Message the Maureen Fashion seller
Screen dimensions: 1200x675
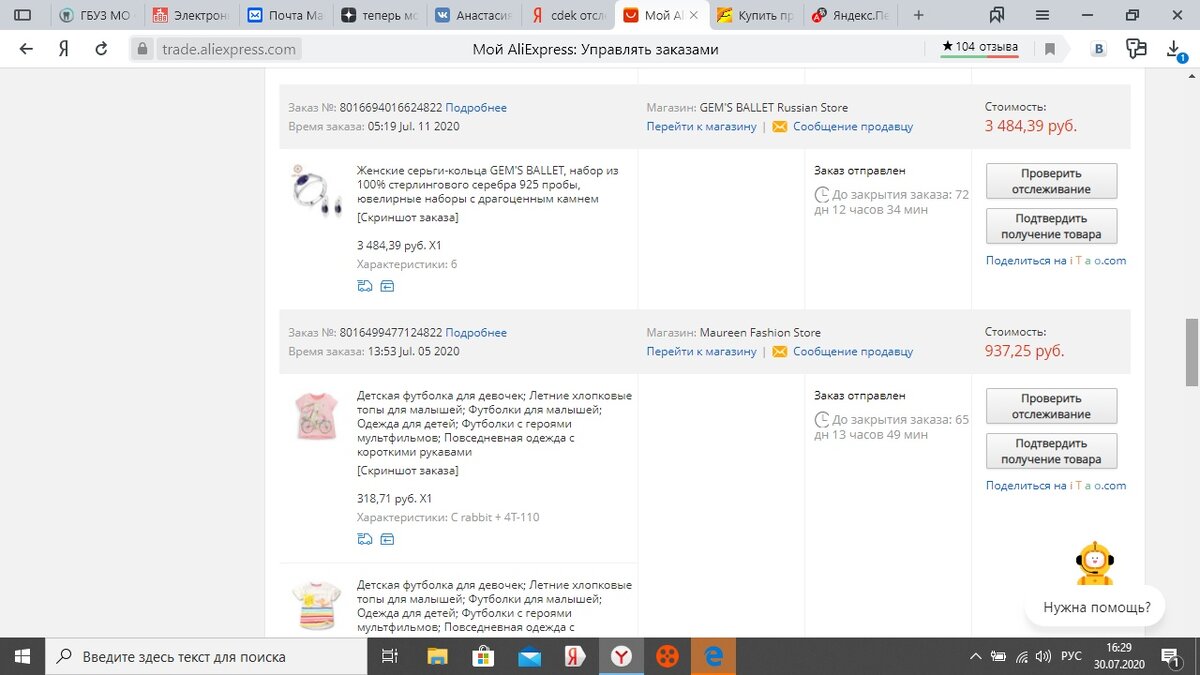(x=853, y=352)
